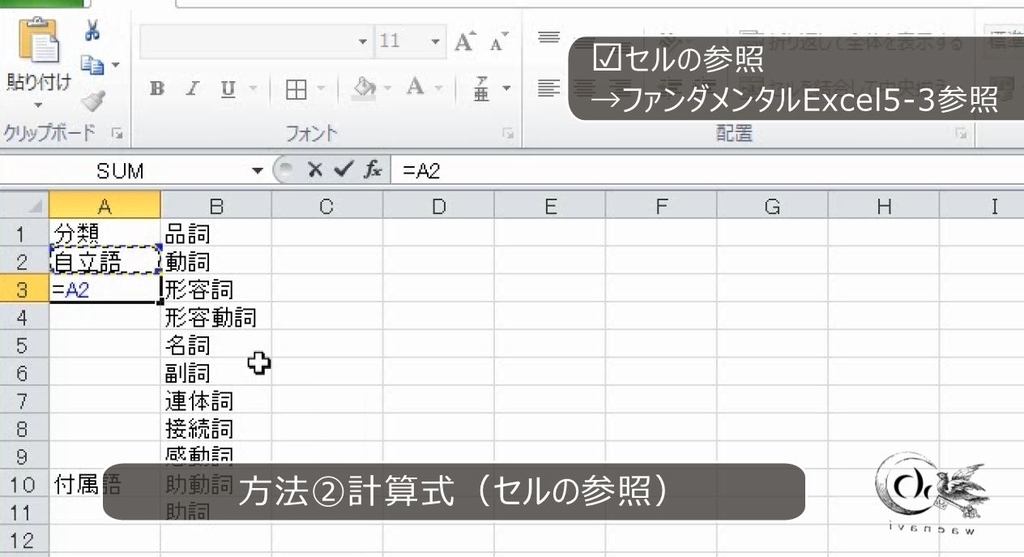Open the phonetic guide dropdown arrow

pyautogui.click(x=507, y=88)
